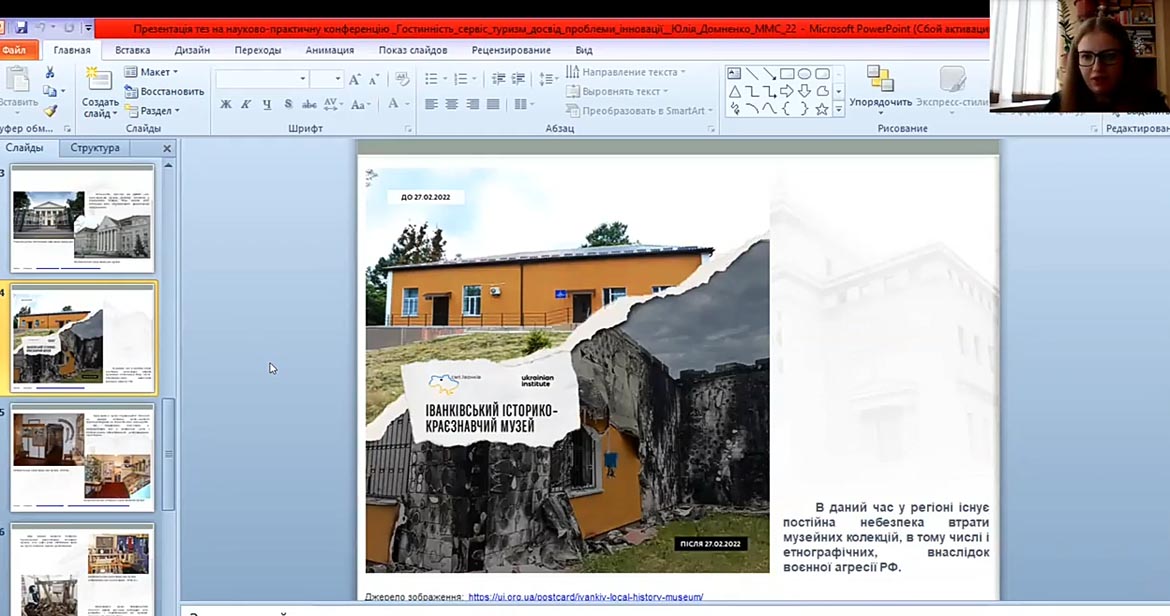Select the arrow line shape

click(769, 74)
